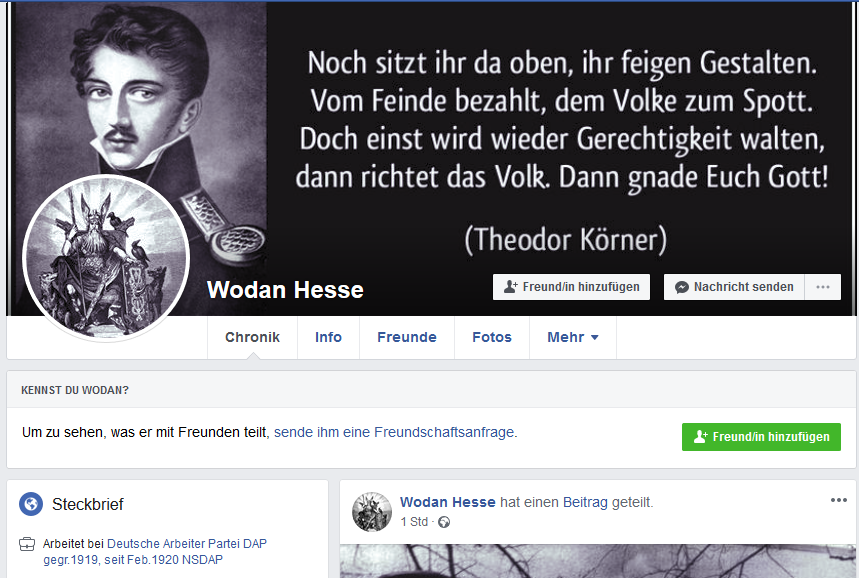Click the small avatar in the shared post header

click(x=372, y=512)
